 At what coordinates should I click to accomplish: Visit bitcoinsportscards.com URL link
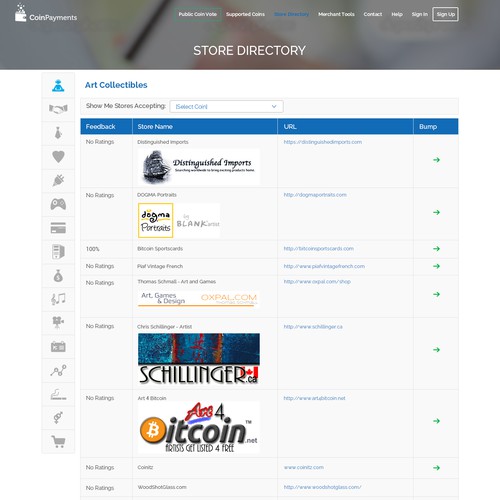click(319, 249)
